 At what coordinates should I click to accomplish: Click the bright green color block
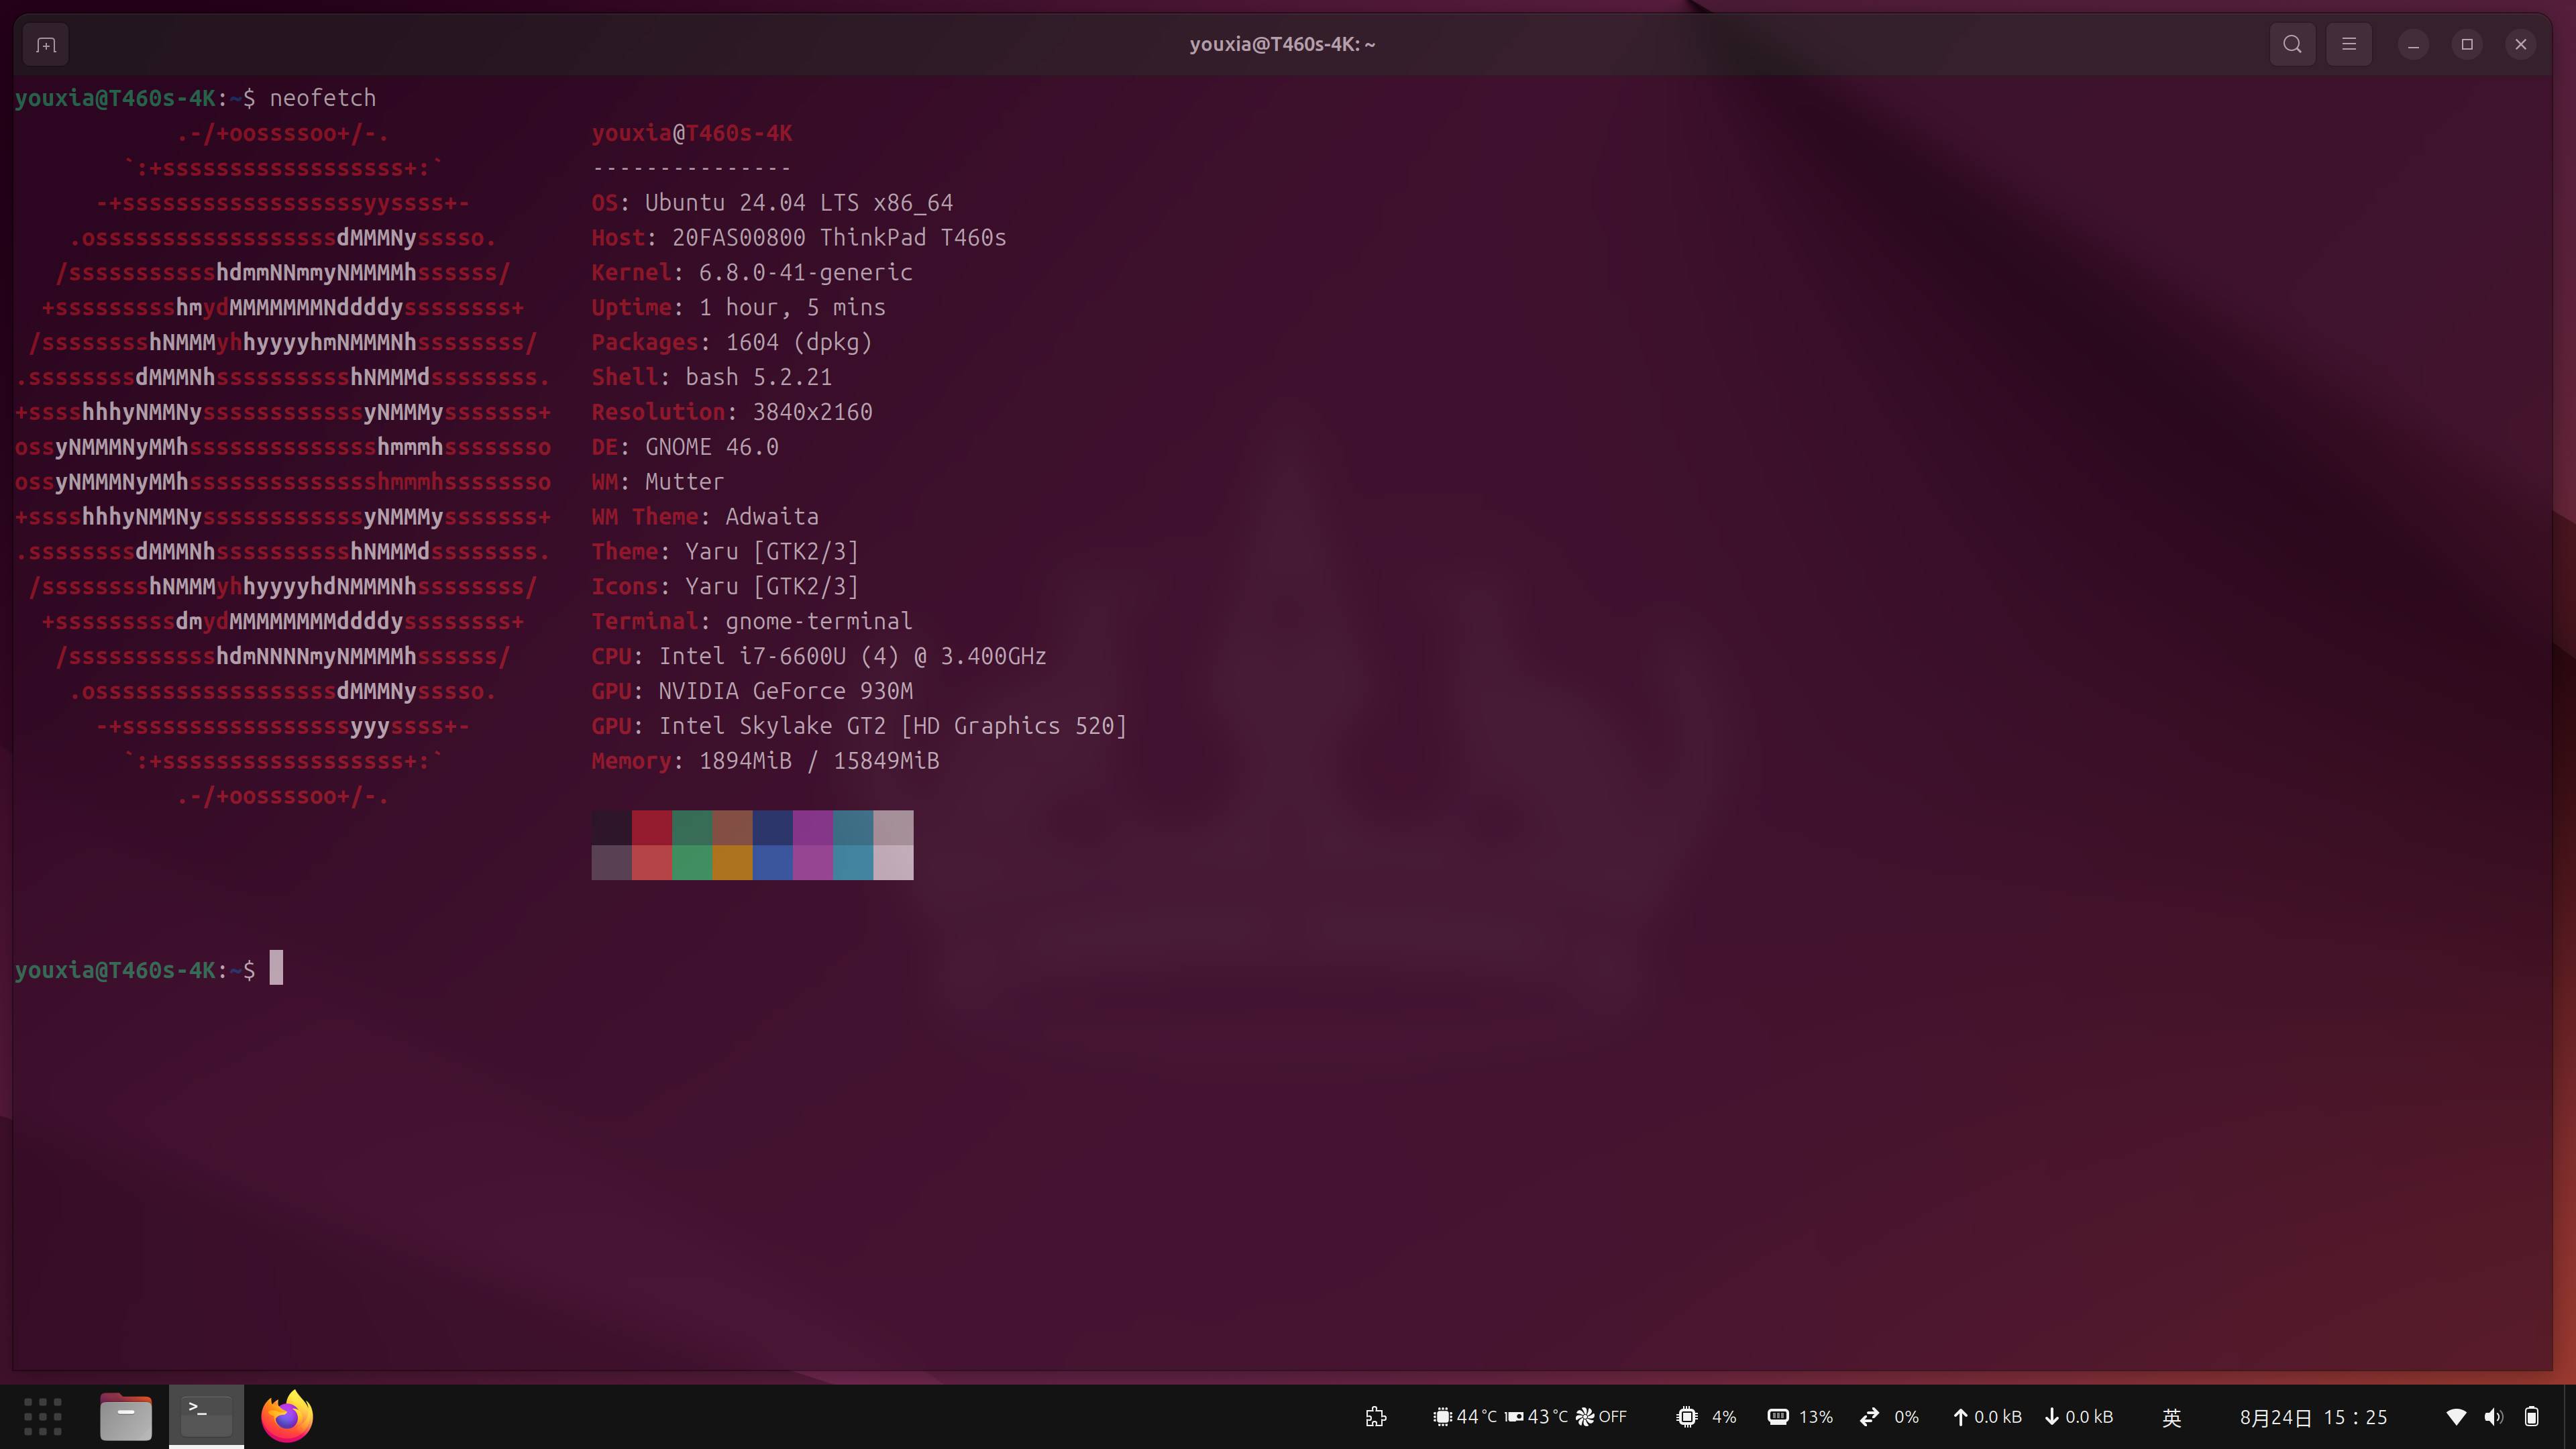(692, 863)
